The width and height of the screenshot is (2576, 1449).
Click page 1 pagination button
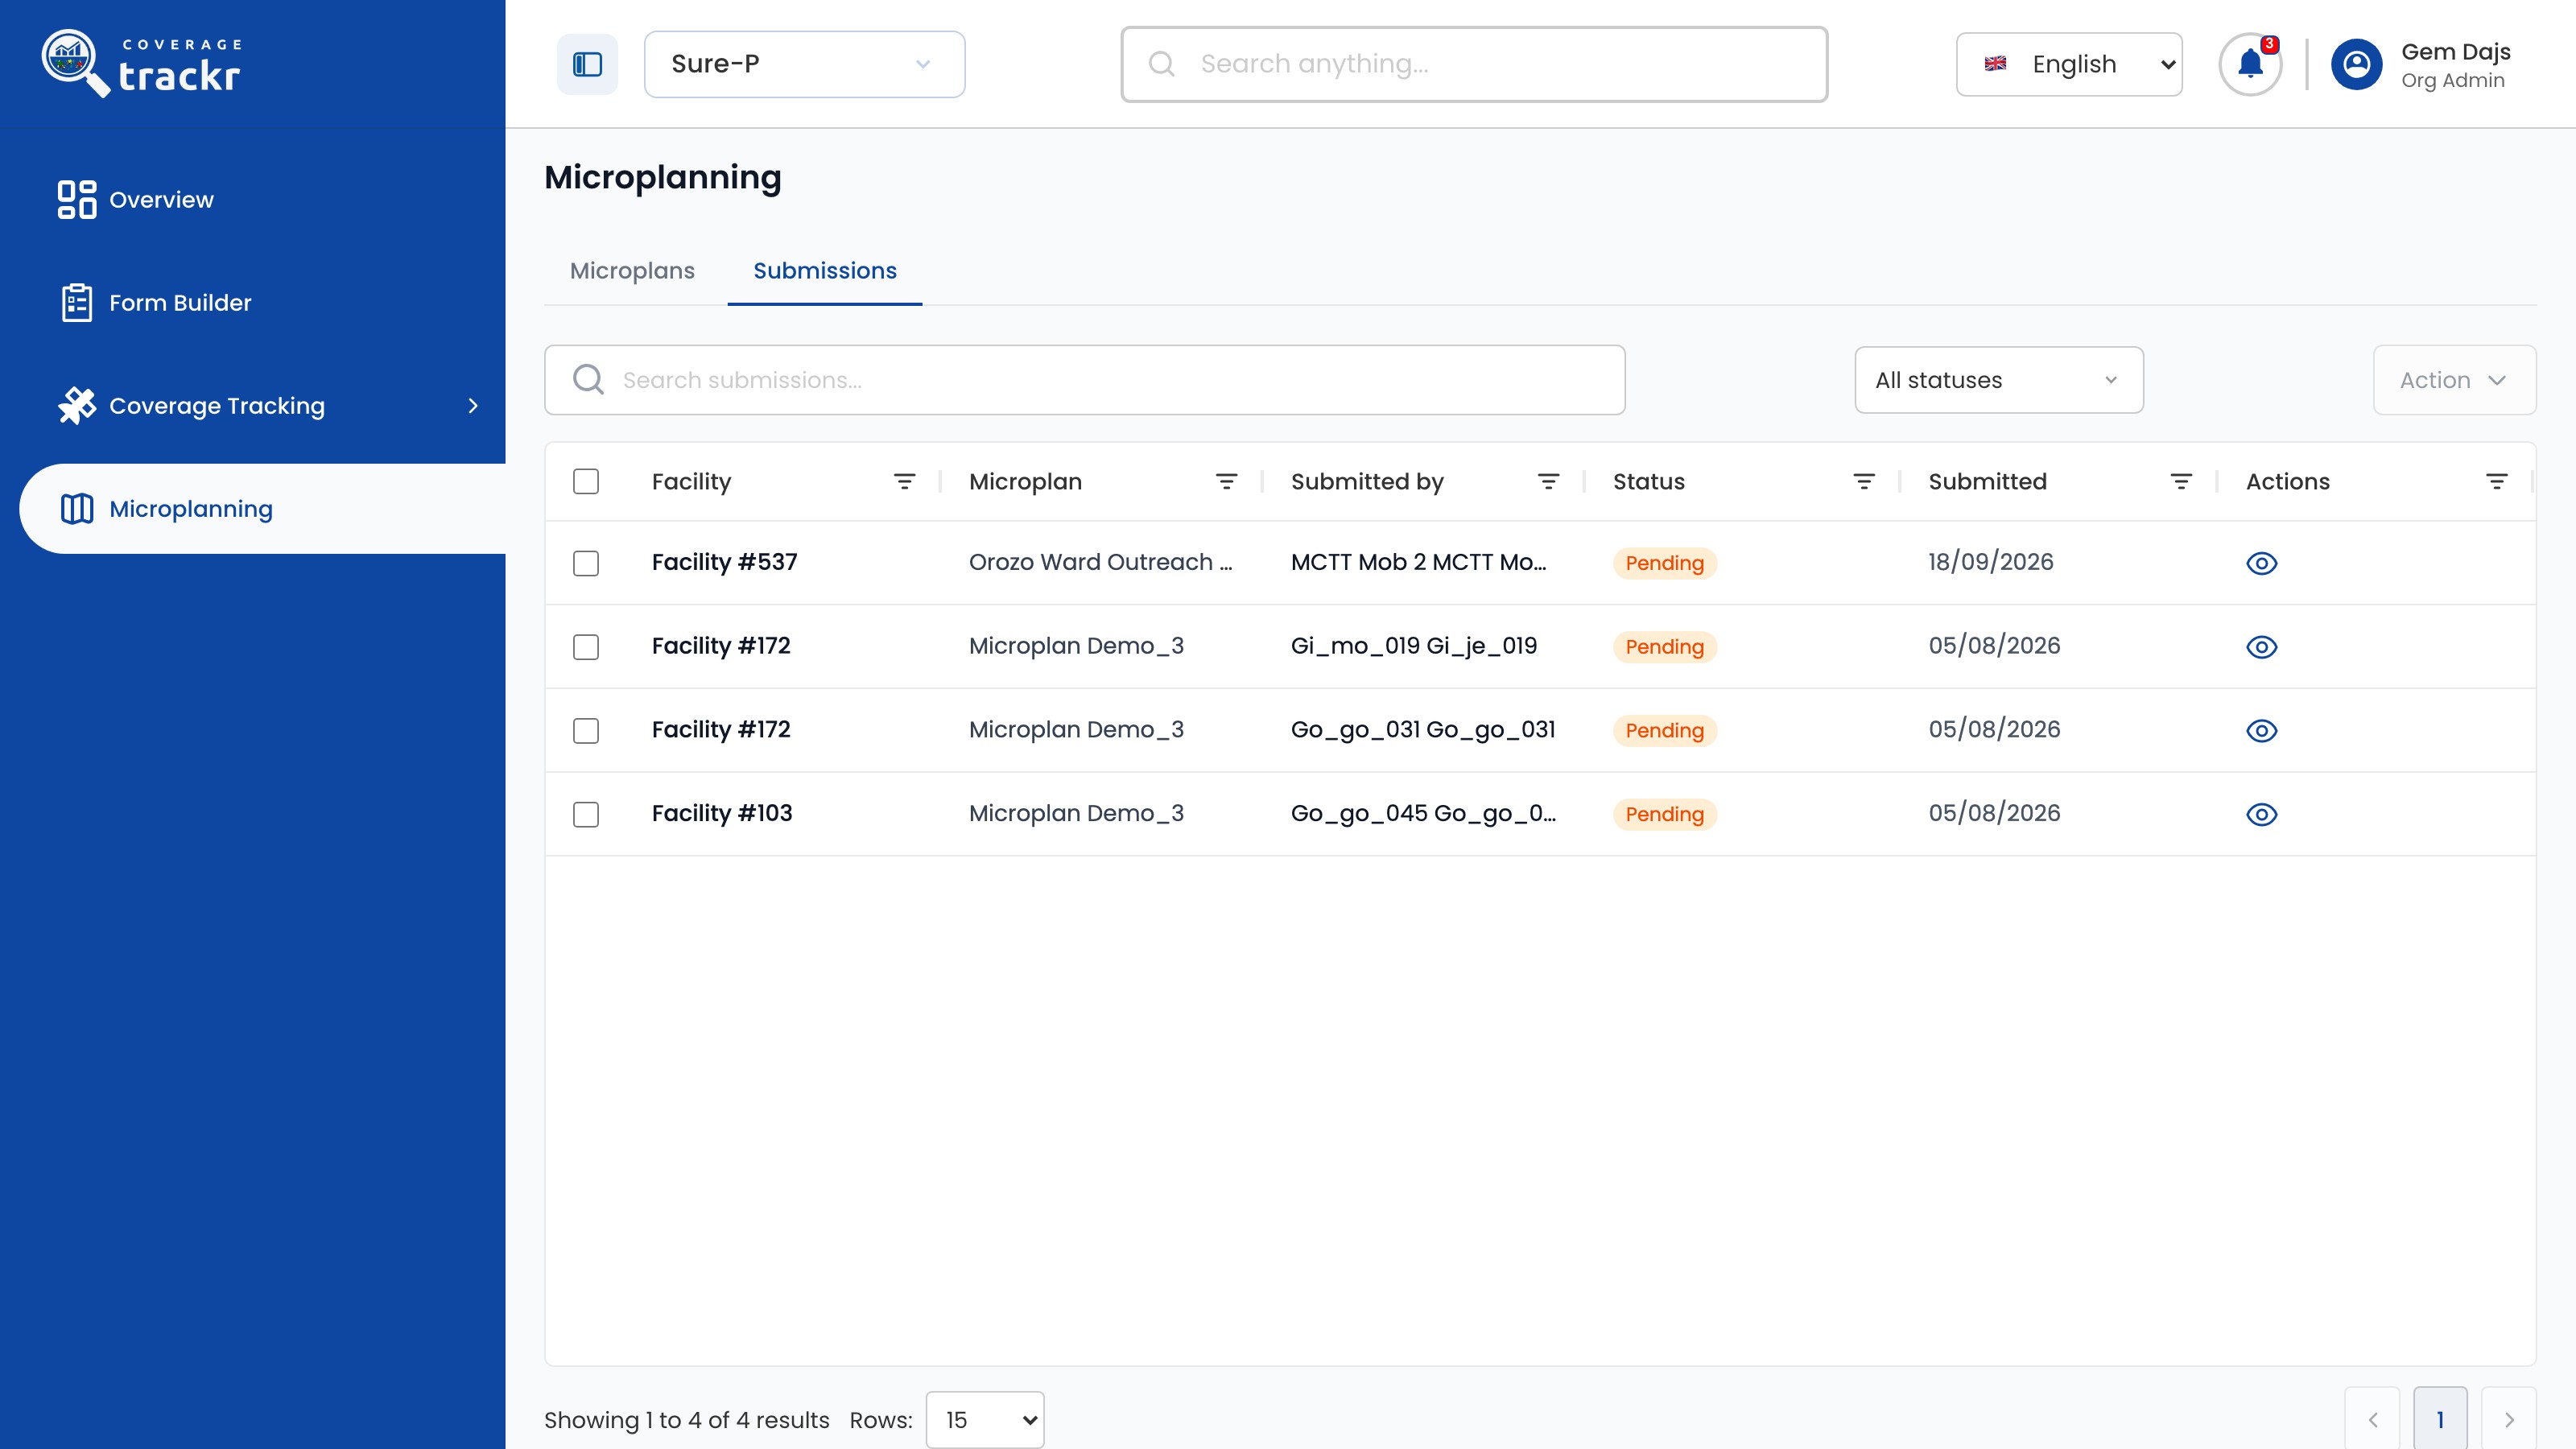[x=2440, y=1419]
